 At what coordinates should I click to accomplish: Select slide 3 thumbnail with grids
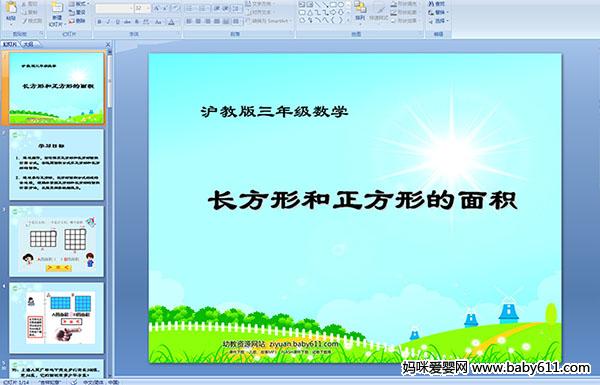(x=57, y=241)
